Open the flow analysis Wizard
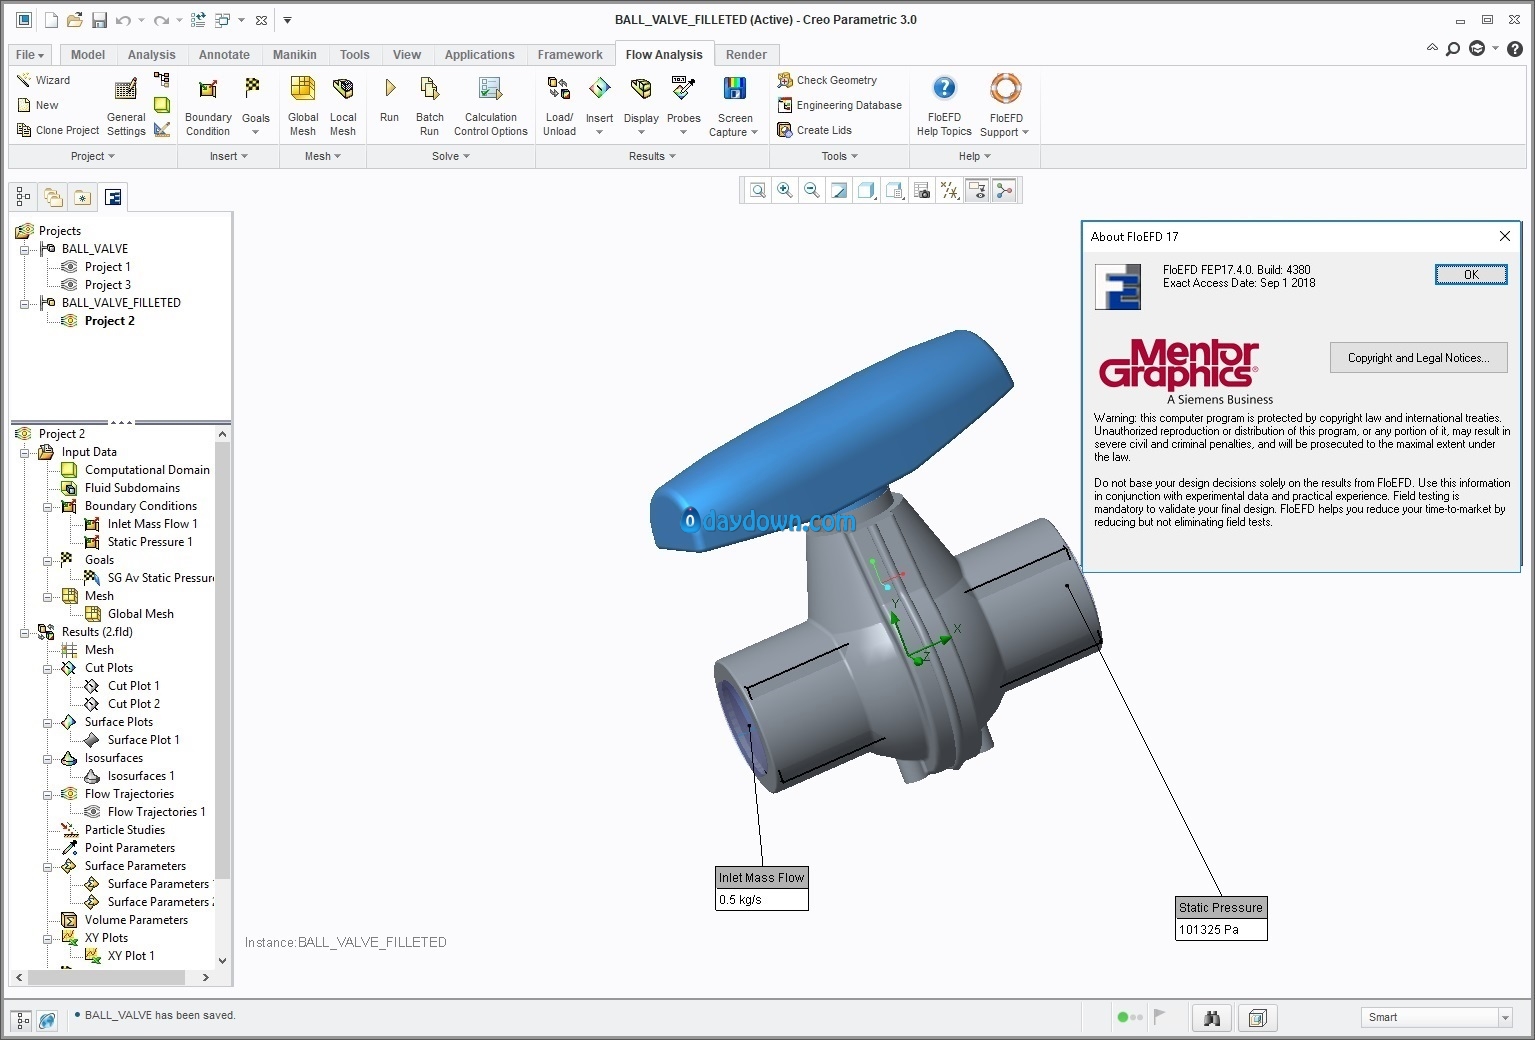1535x1040 pixels. click(44, 80)
